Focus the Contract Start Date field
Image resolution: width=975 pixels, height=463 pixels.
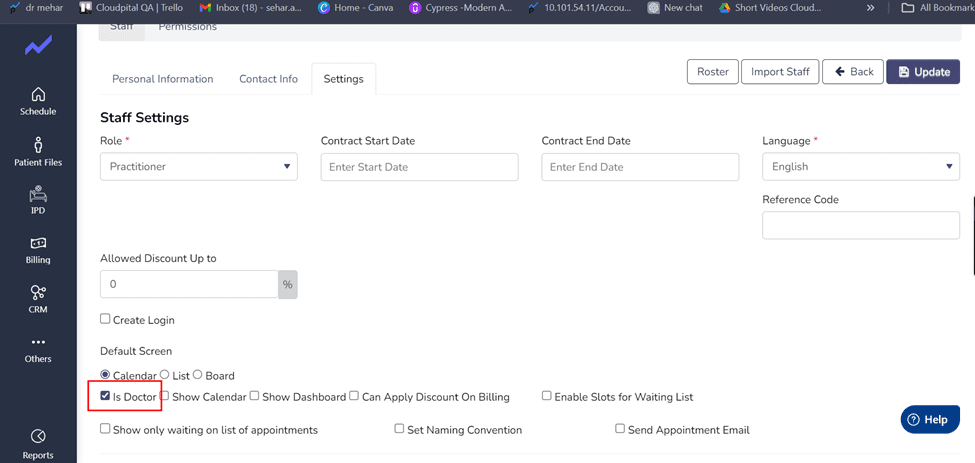pos(420,167)
